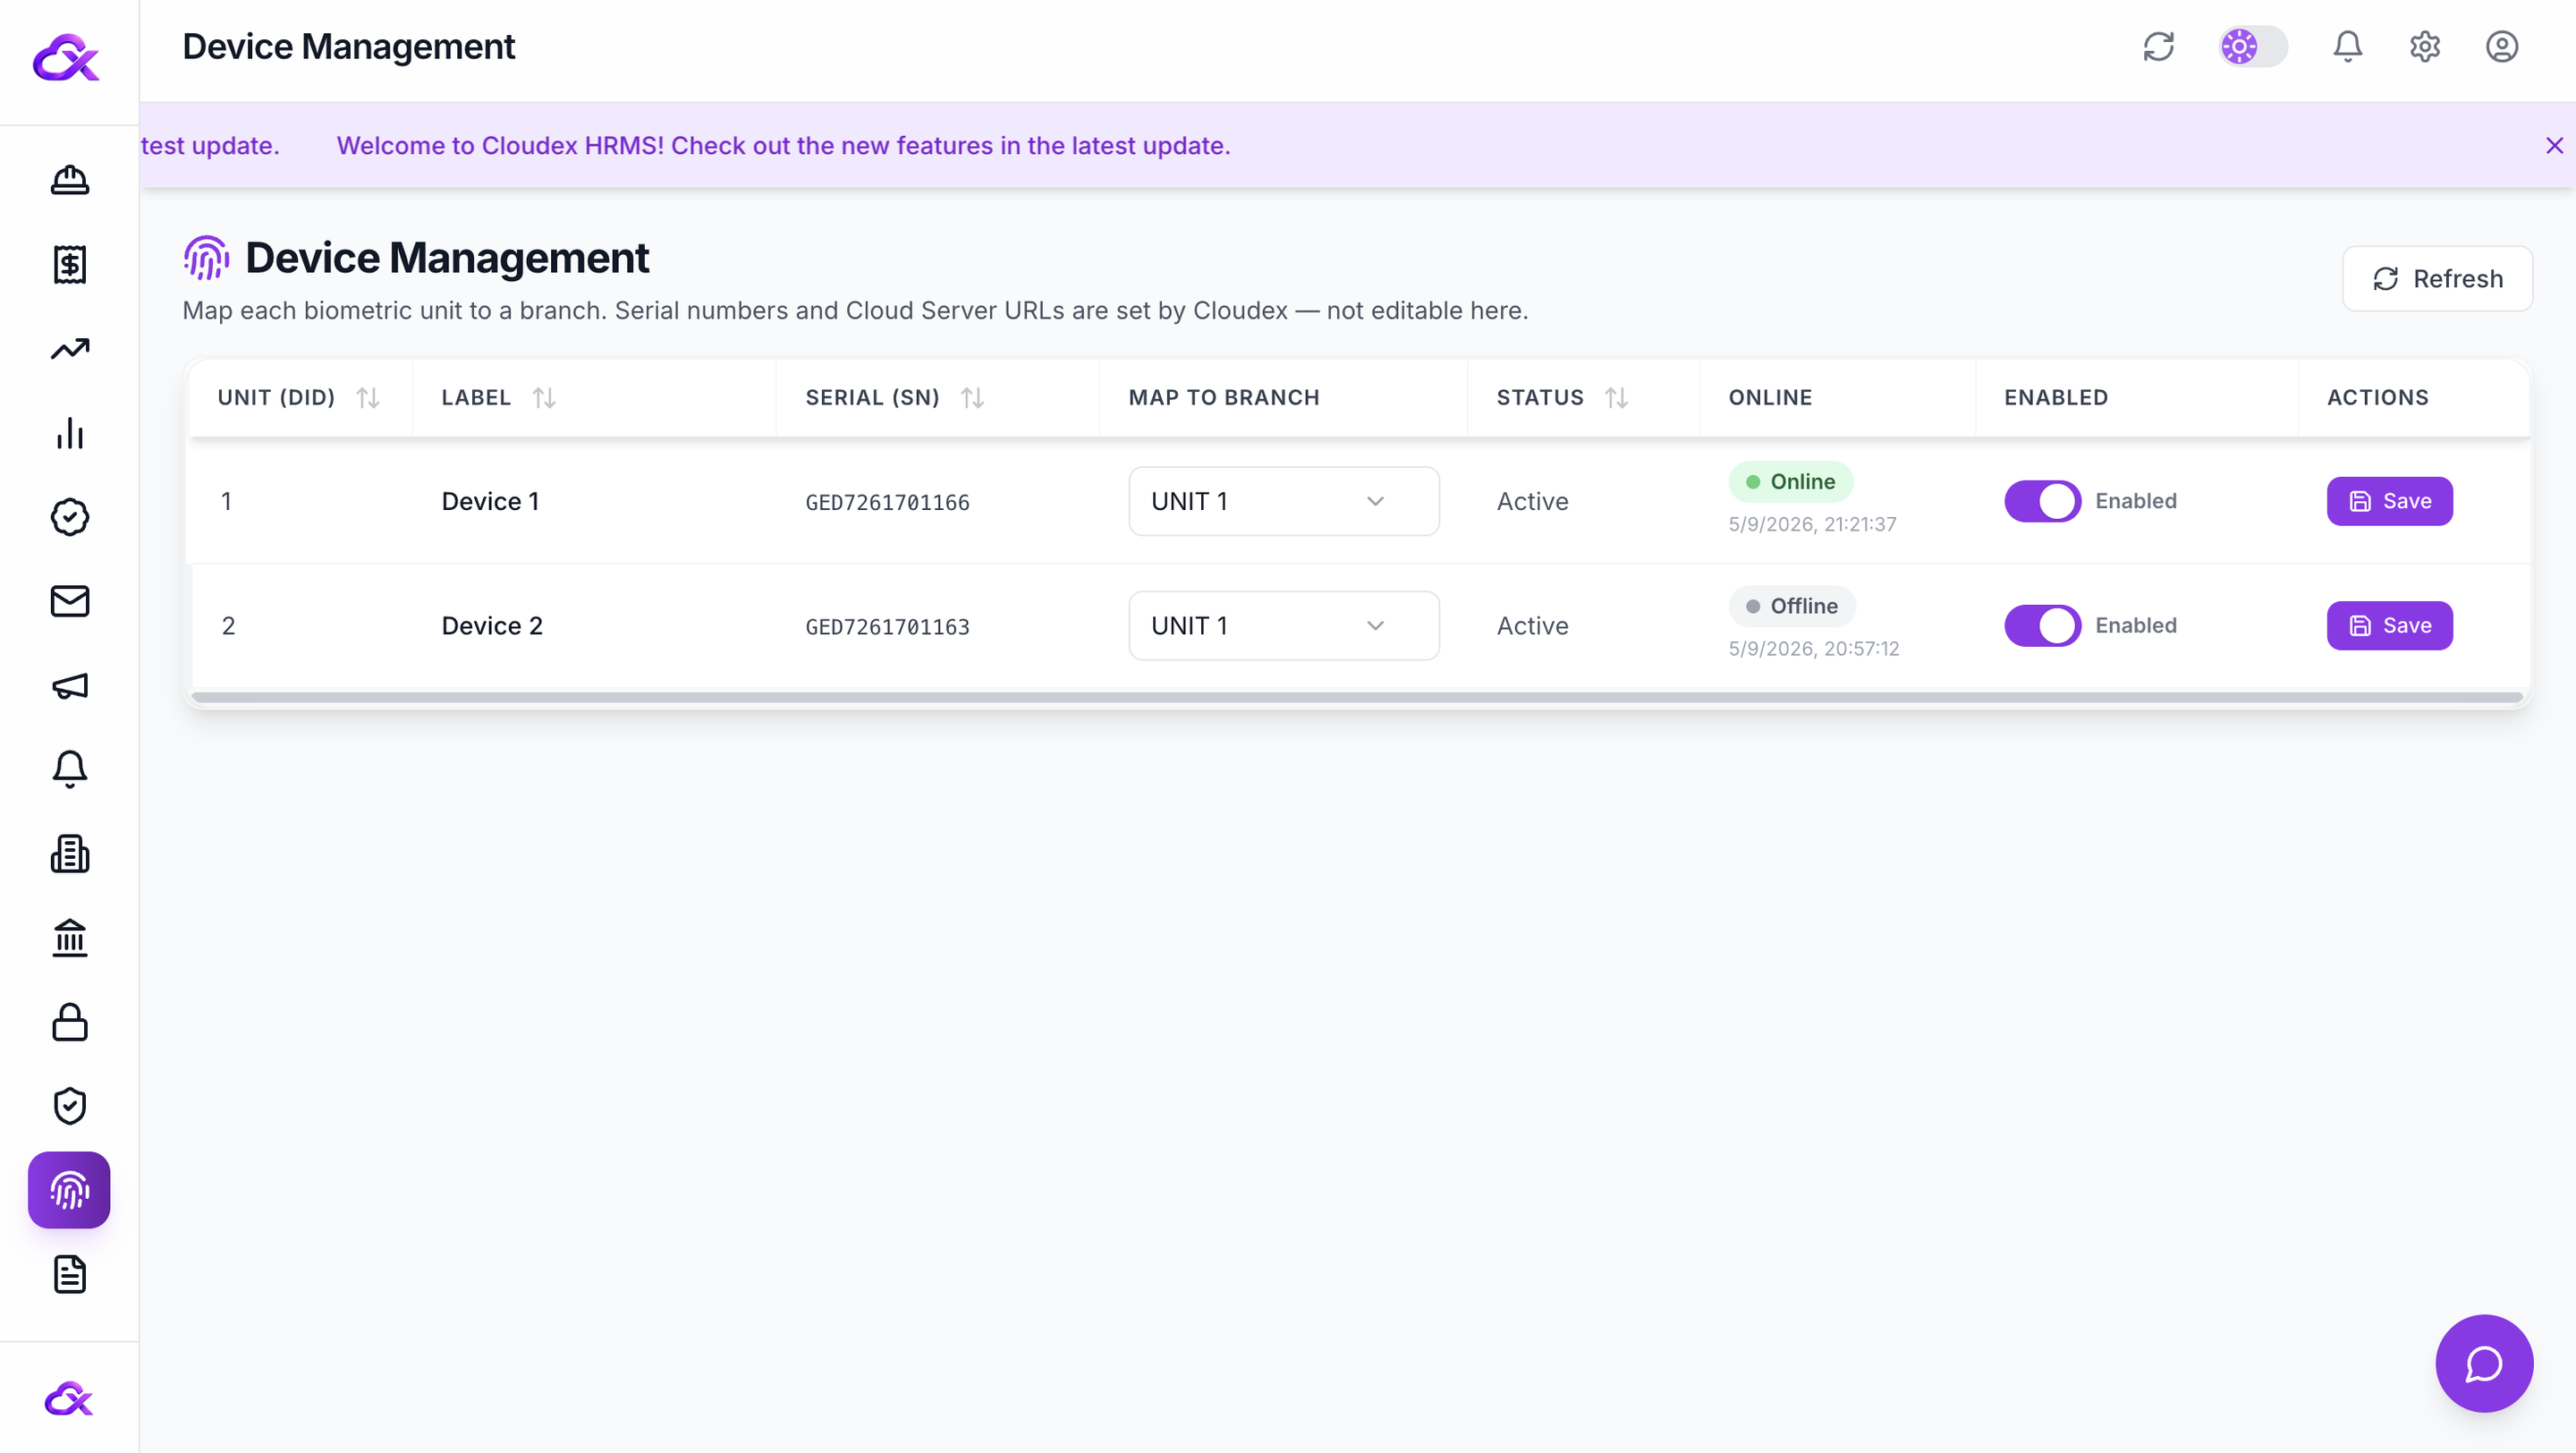The width and height of the screenshot is (2576, 1453).
Task: Click the Refresh button
Action: coord(2437,279)
